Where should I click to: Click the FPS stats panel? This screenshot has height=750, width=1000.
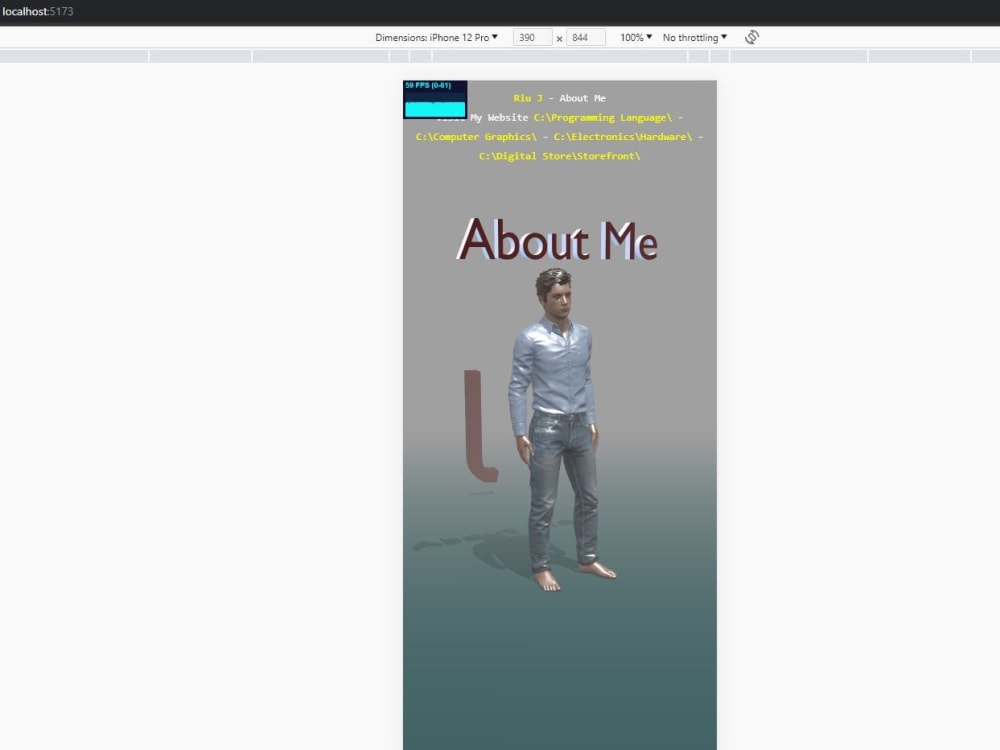pos(435,99)
